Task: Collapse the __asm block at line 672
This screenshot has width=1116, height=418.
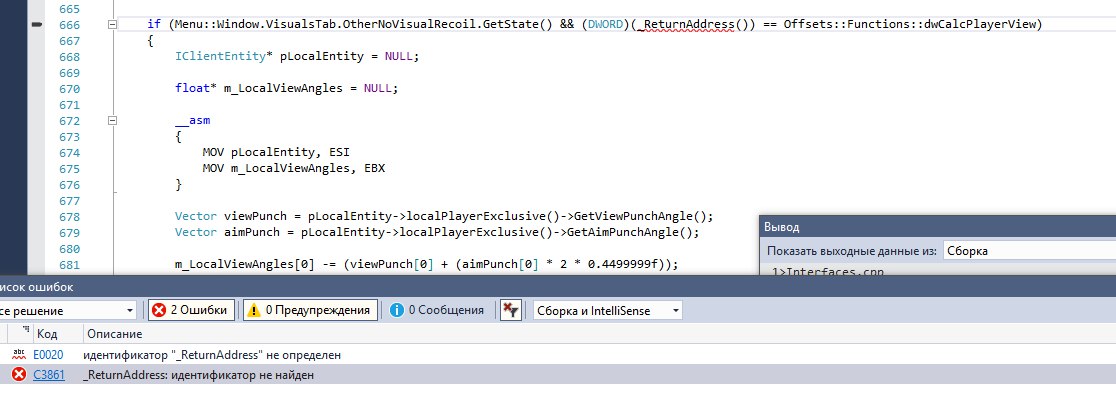Action: 112,121
